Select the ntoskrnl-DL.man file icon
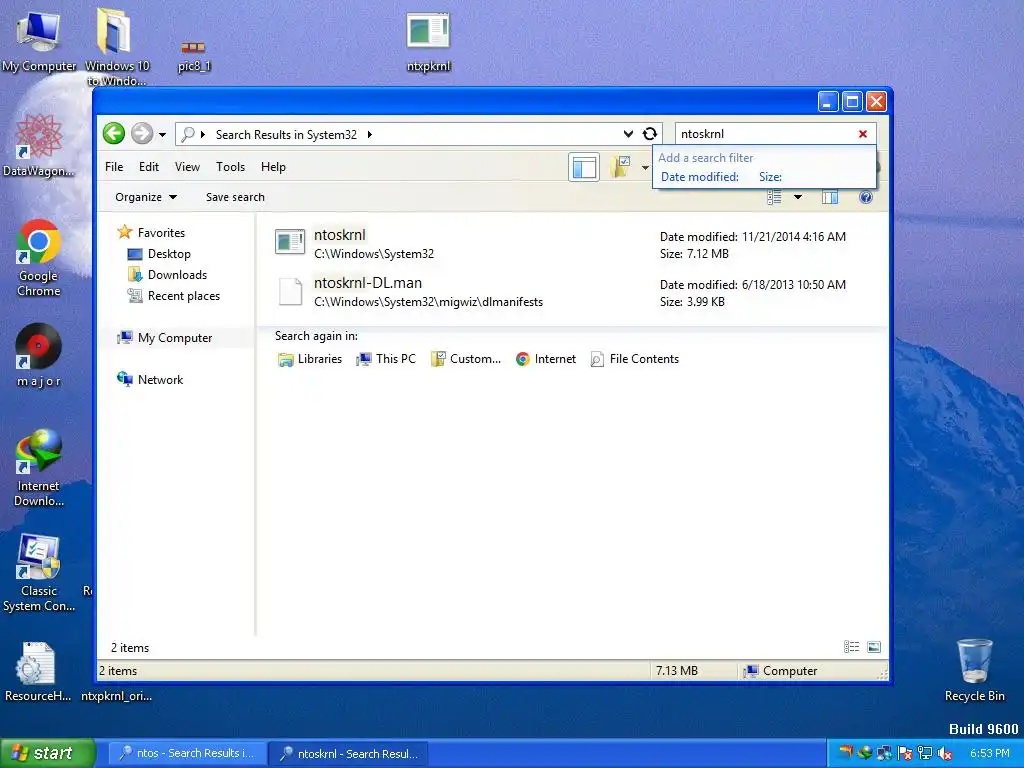Image resolution: width=1024 pixels, height=768 pixels. pyautogui.click(x=290, y=291)
